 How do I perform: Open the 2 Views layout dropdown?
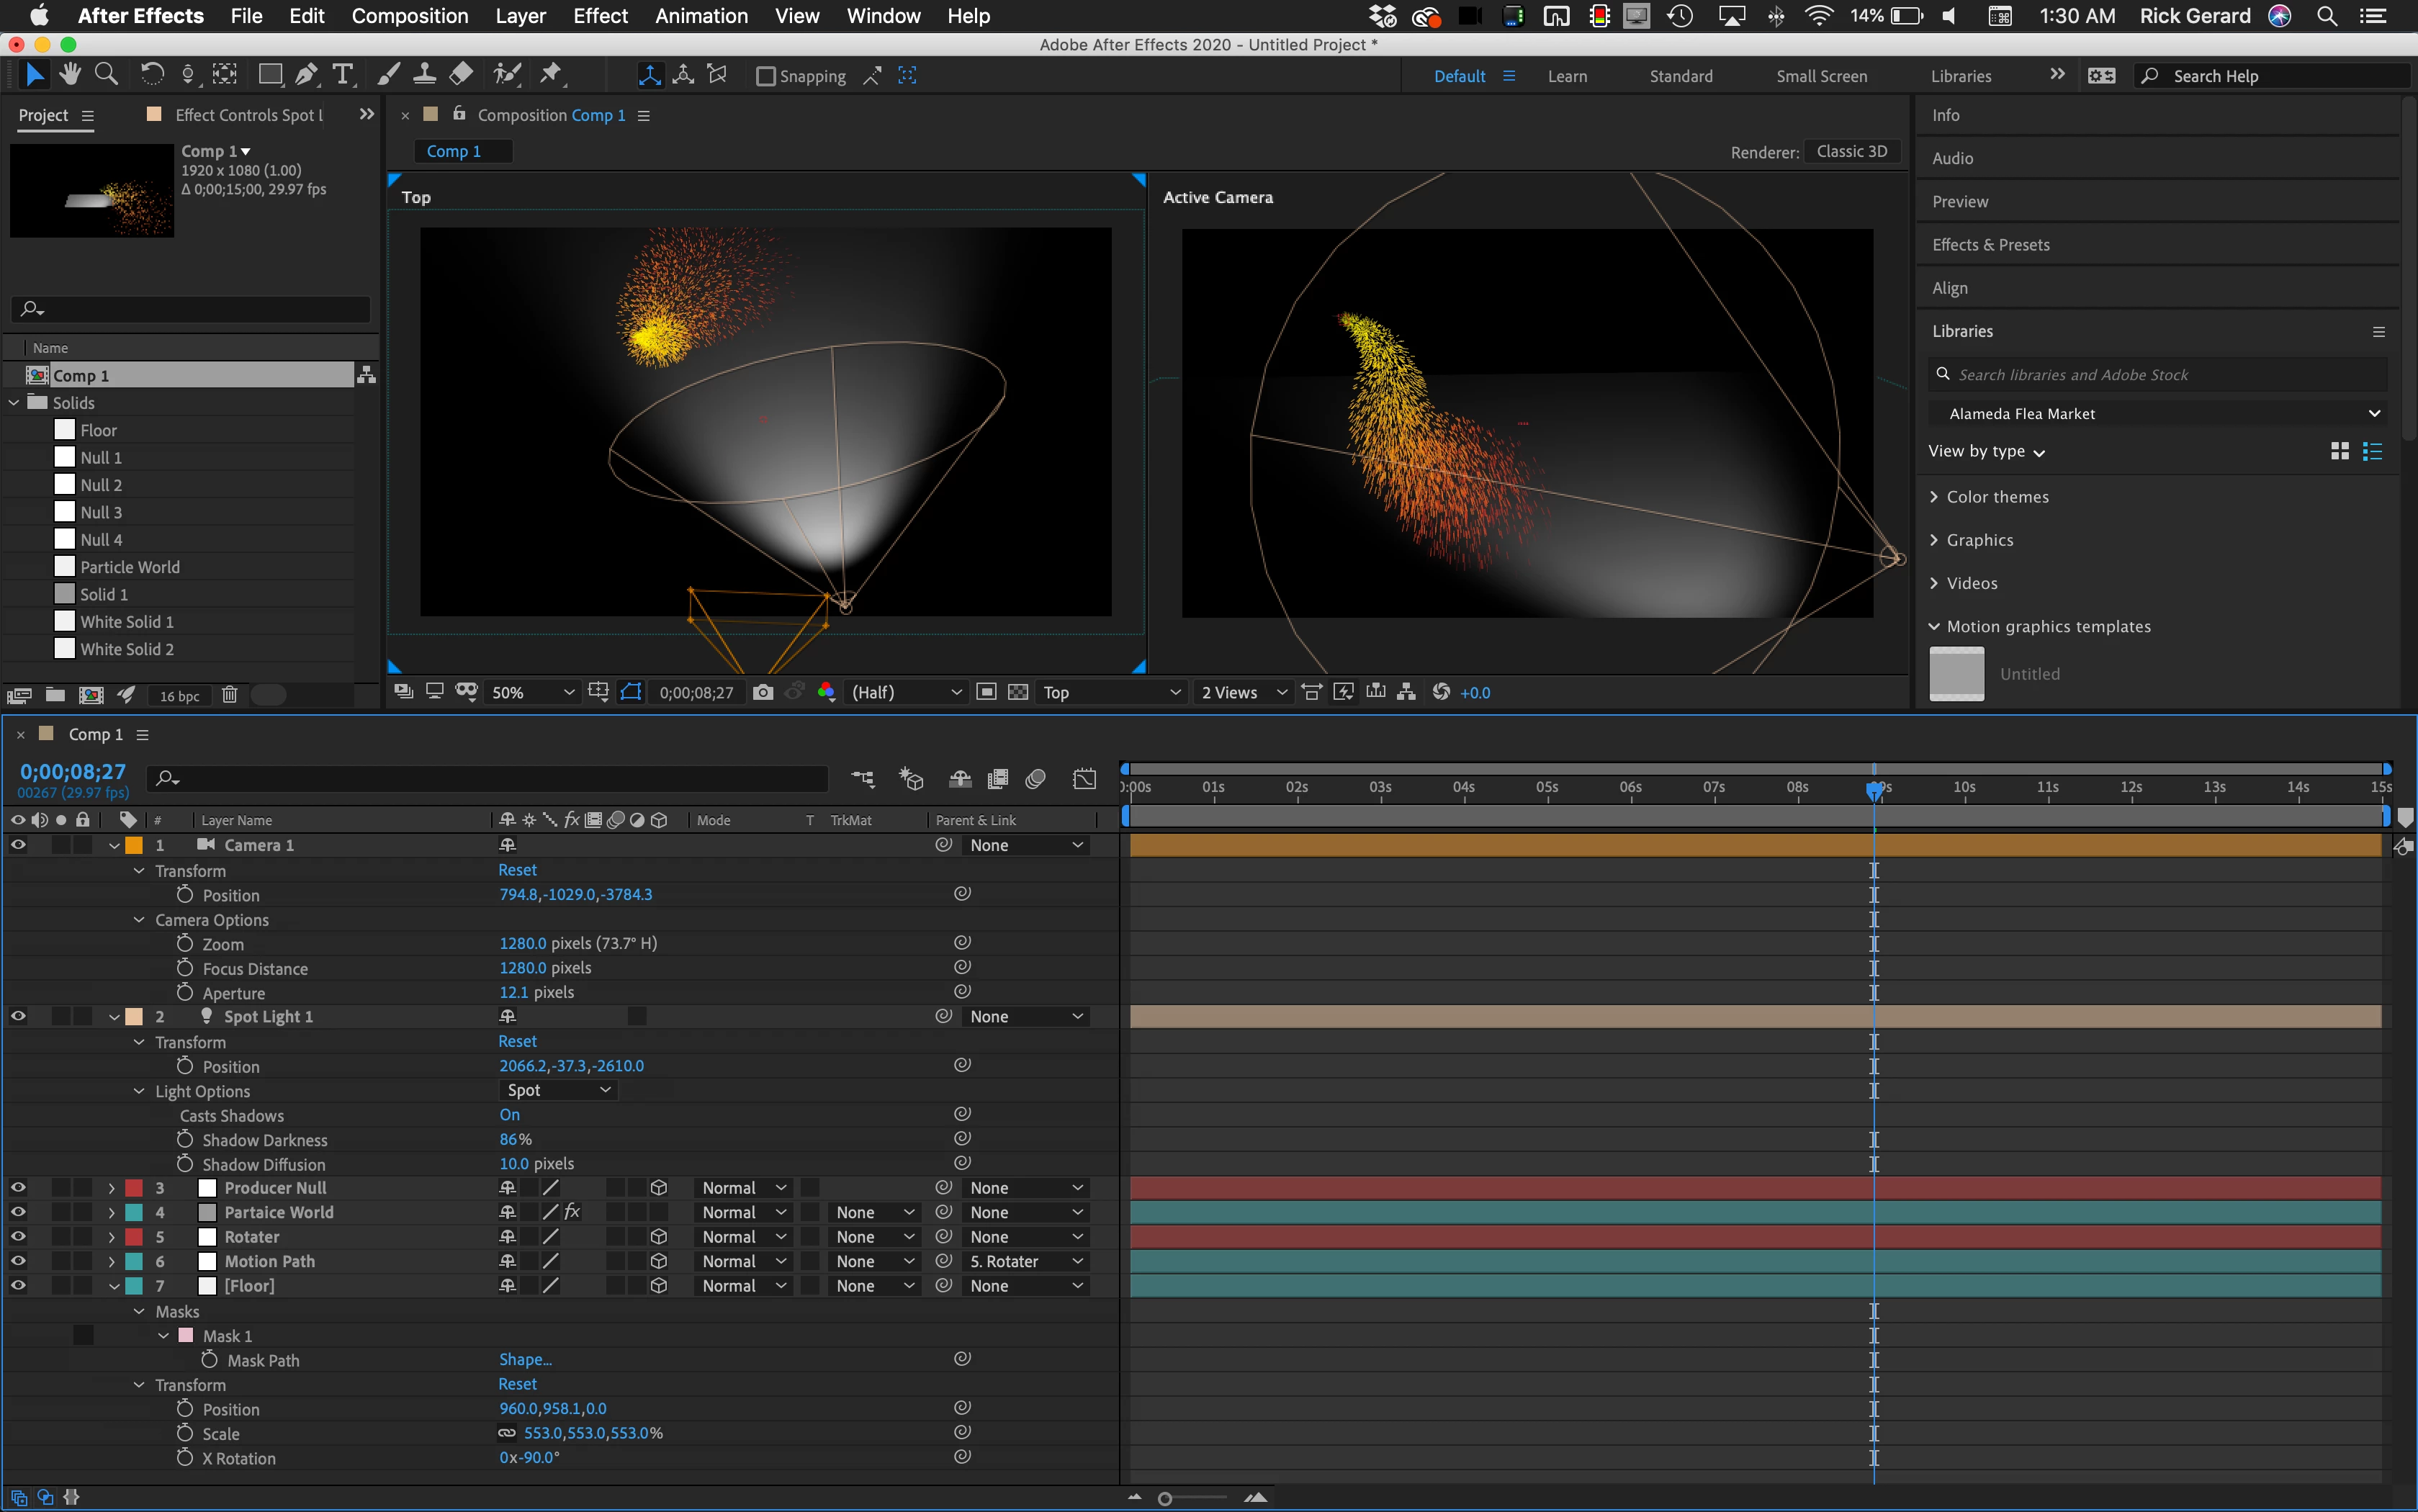click(1243, 692)
